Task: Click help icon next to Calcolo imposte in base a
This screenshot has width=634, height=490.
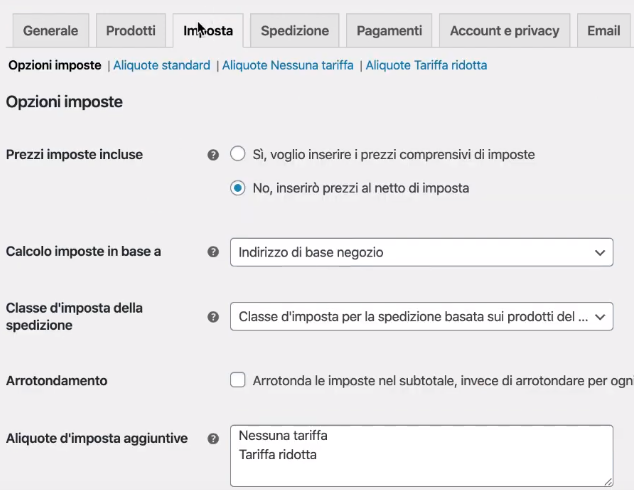Action: (x=213, y=252)
